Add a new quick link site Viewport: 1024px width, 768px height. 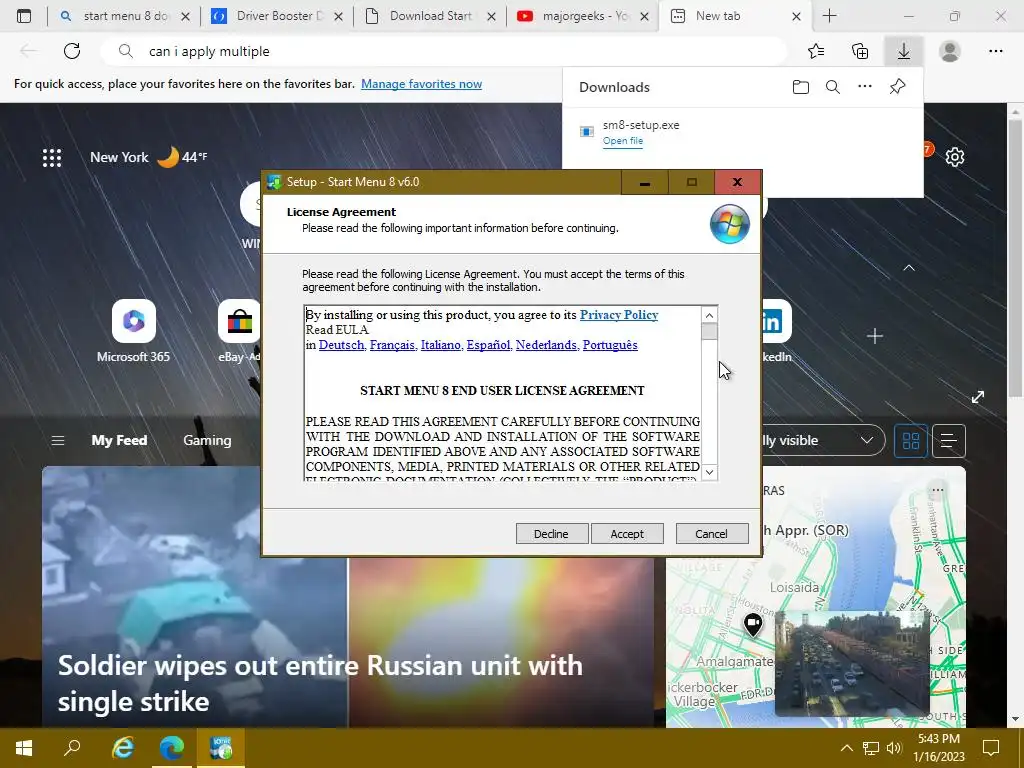pyautogui.click(x=874, y=336)
